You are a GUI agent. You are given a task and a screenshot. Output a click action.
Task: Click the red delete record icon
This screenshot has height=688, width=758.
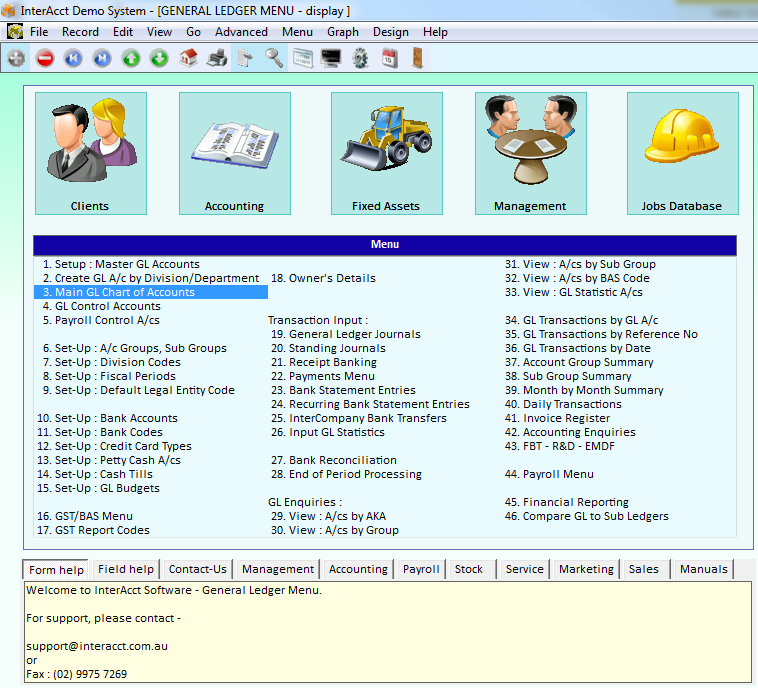(x=45, y=59)
